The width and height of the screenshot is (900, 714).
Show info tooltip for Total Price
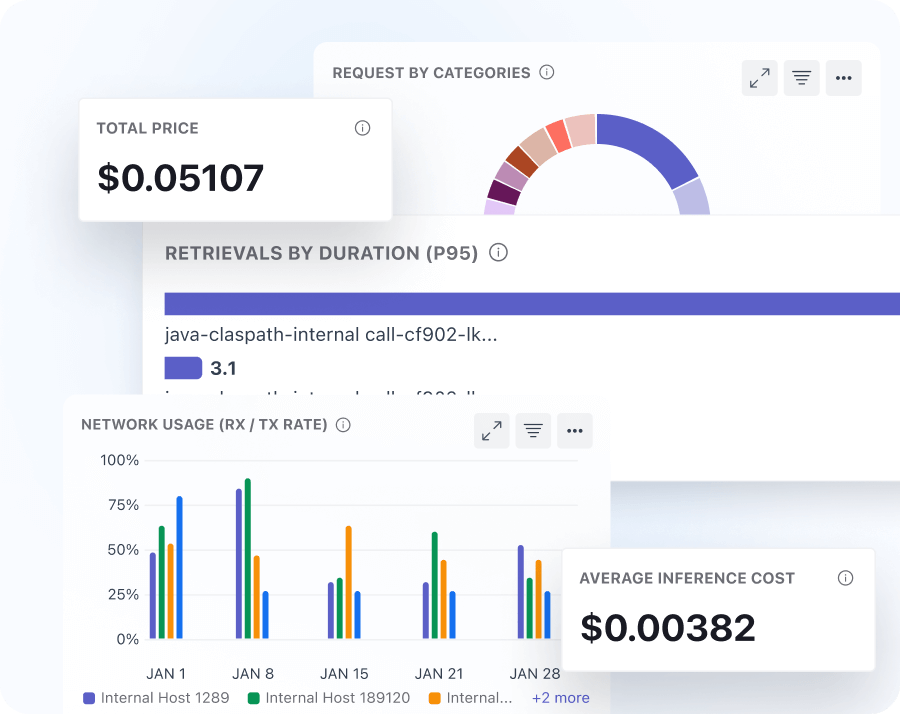coord(362,128)
